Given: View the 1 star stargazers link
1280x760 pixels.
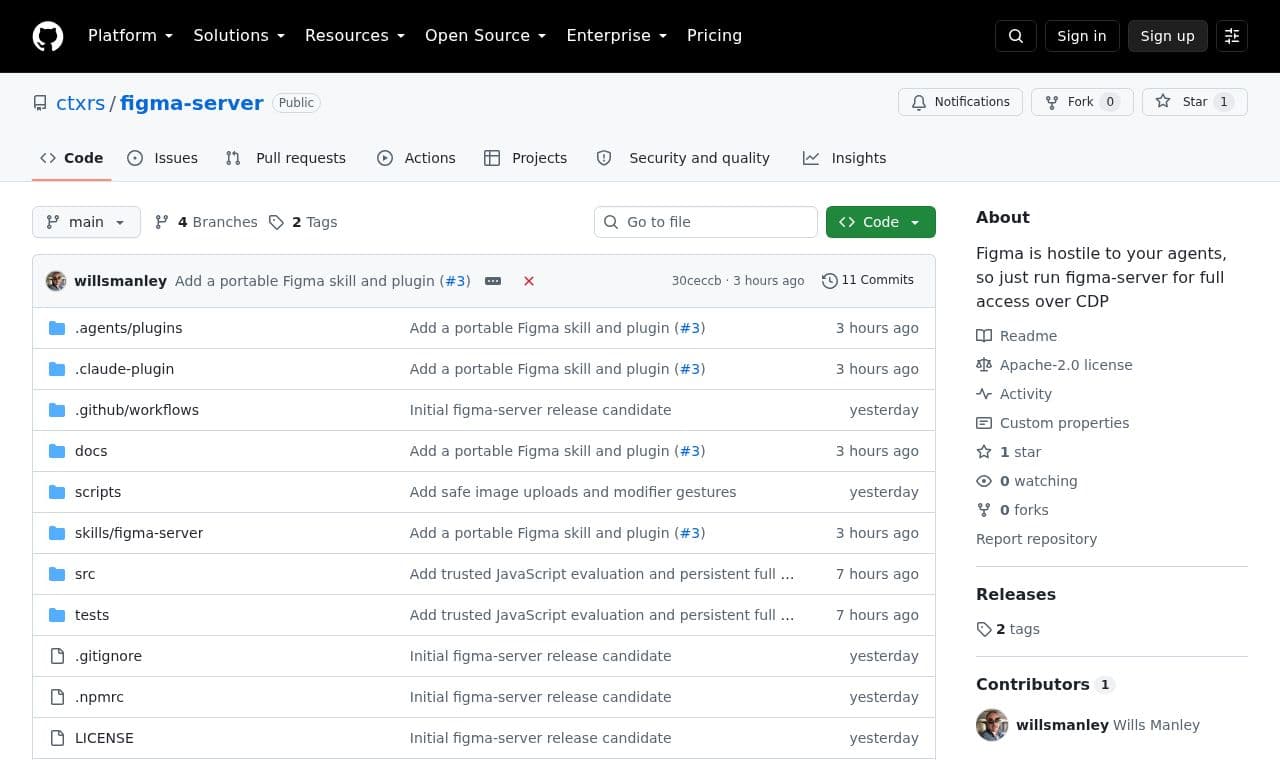Looking at the screenshot, I should coord(1008,452).
